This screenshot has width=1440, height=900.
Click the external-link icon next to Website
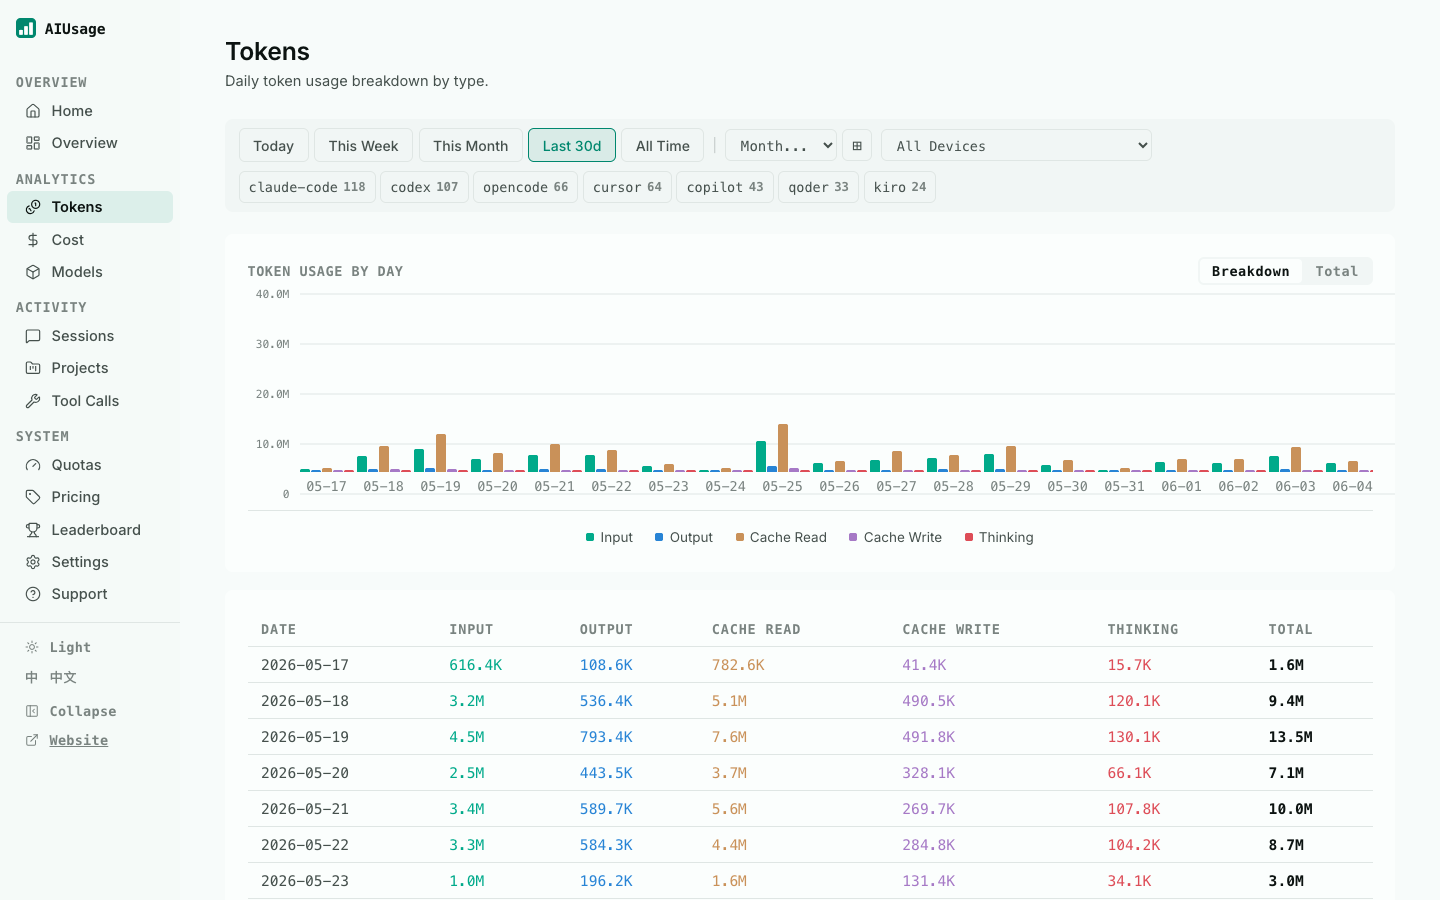(x=32, y=740)
